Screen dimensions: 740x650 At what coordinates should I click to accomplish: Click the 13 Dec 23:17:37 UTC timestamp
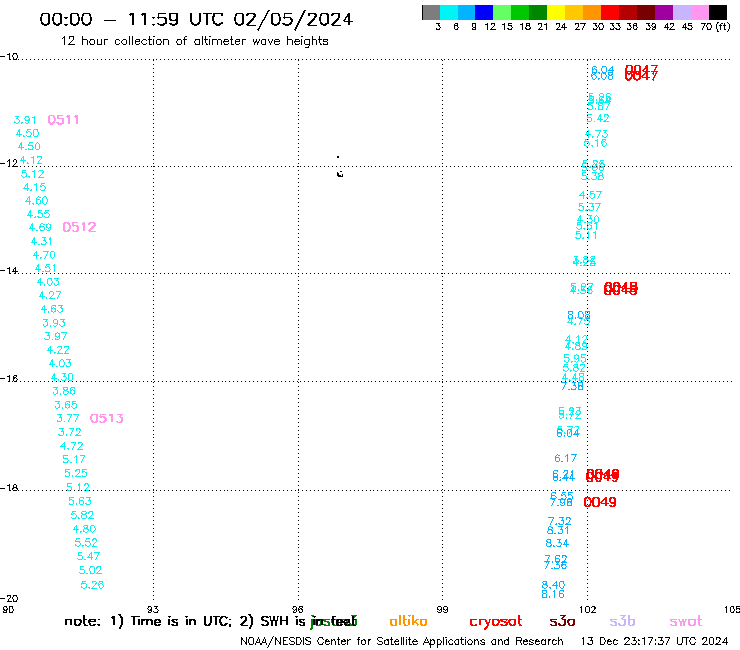coord(654,641)
